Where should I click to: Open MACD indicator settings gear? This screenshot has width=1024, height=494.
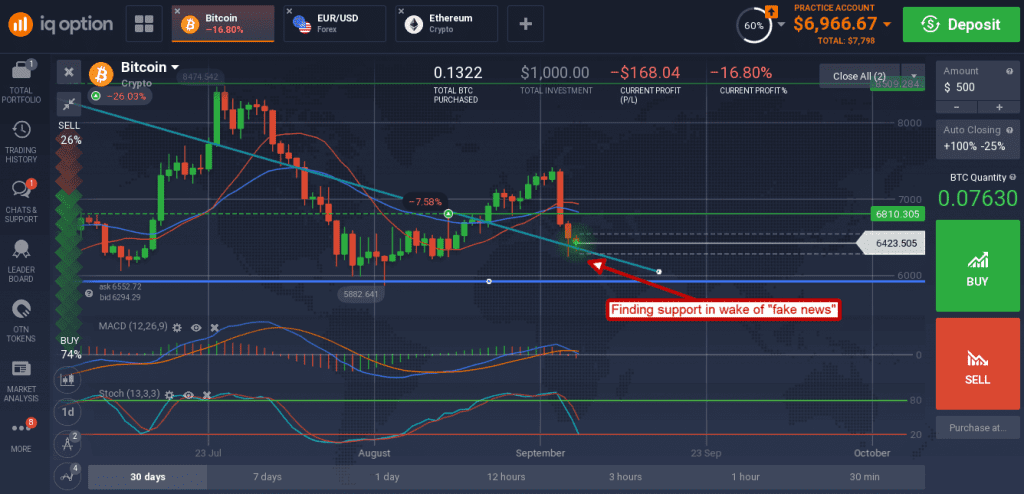click(x=176, y=326)
